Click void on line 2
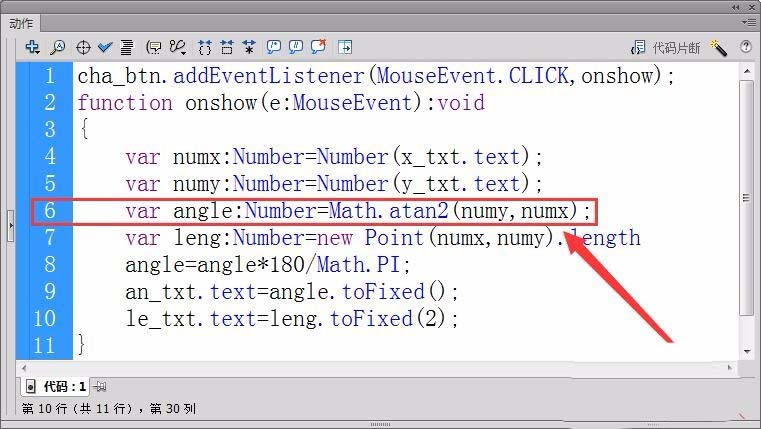The width and height of the screenshot is (761, 429). click(461, 103)
